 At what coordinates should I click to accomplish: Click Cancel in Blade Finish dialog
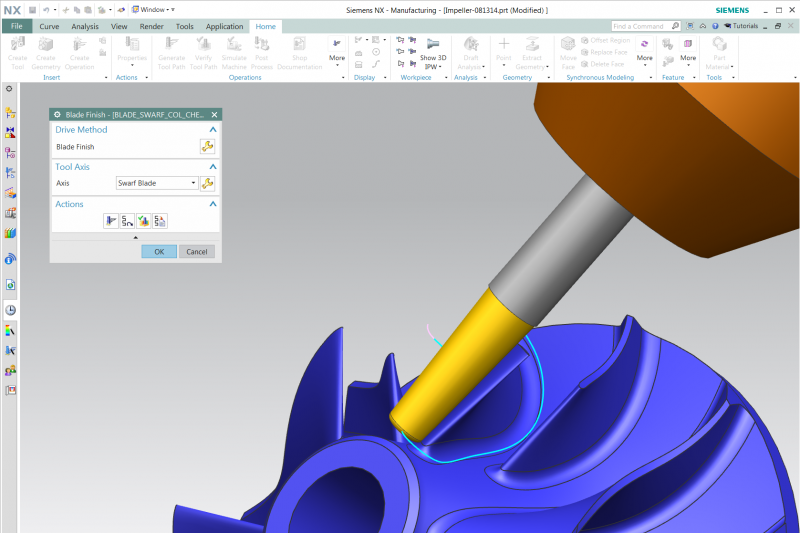[196, 251]
